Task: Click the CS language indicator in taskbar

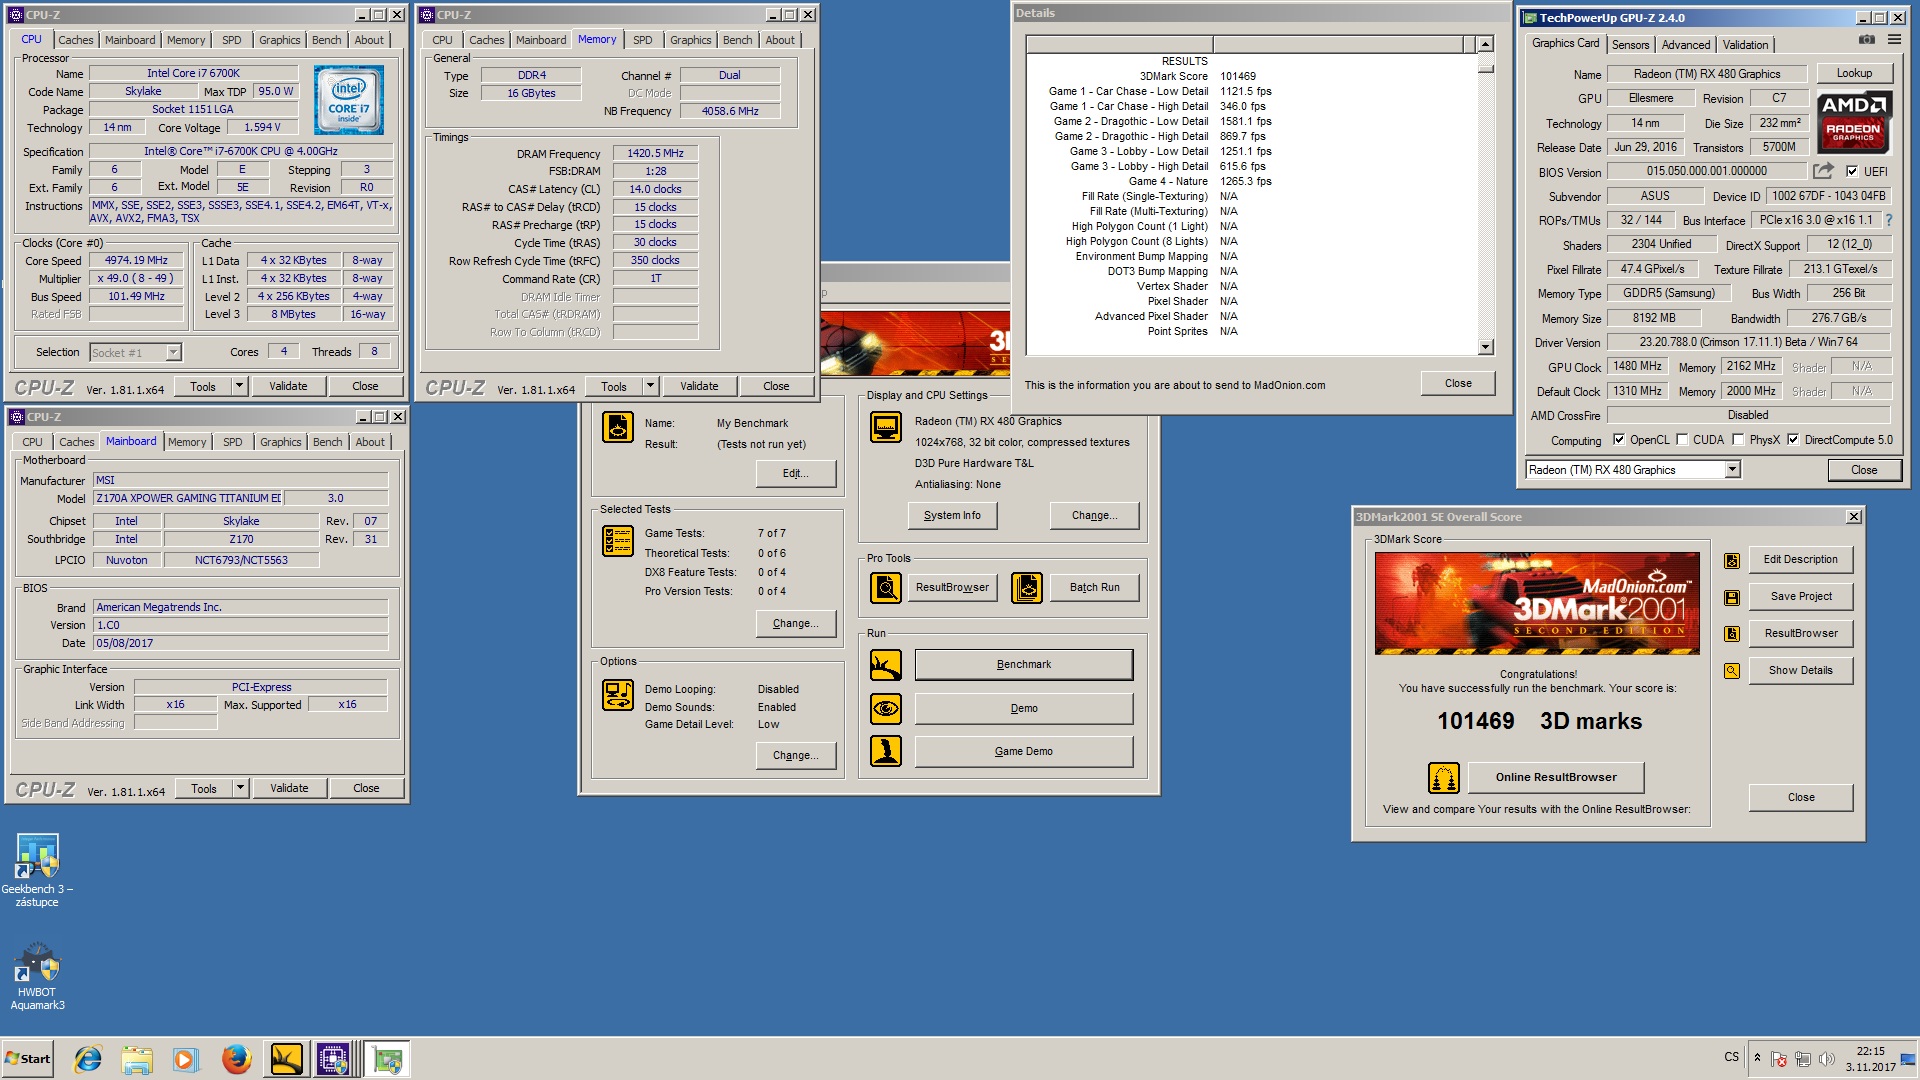Action: 1731,1057
